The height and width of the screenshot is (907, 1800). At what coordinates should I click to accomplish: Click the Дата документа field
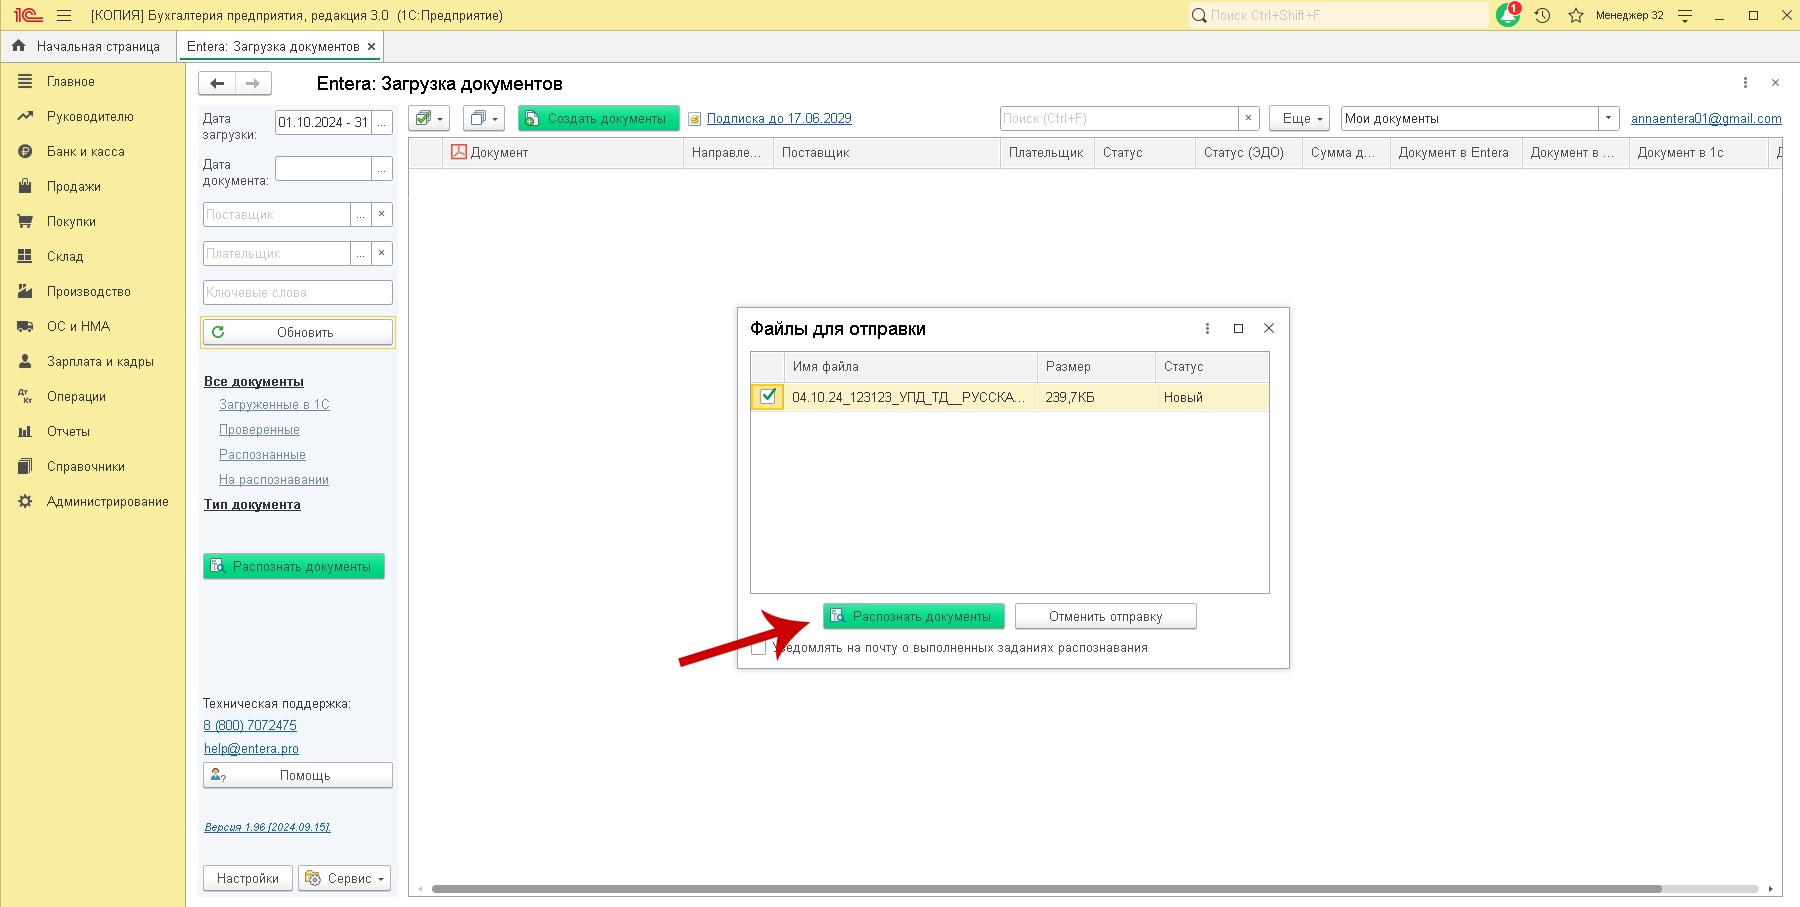coord(323,169)
